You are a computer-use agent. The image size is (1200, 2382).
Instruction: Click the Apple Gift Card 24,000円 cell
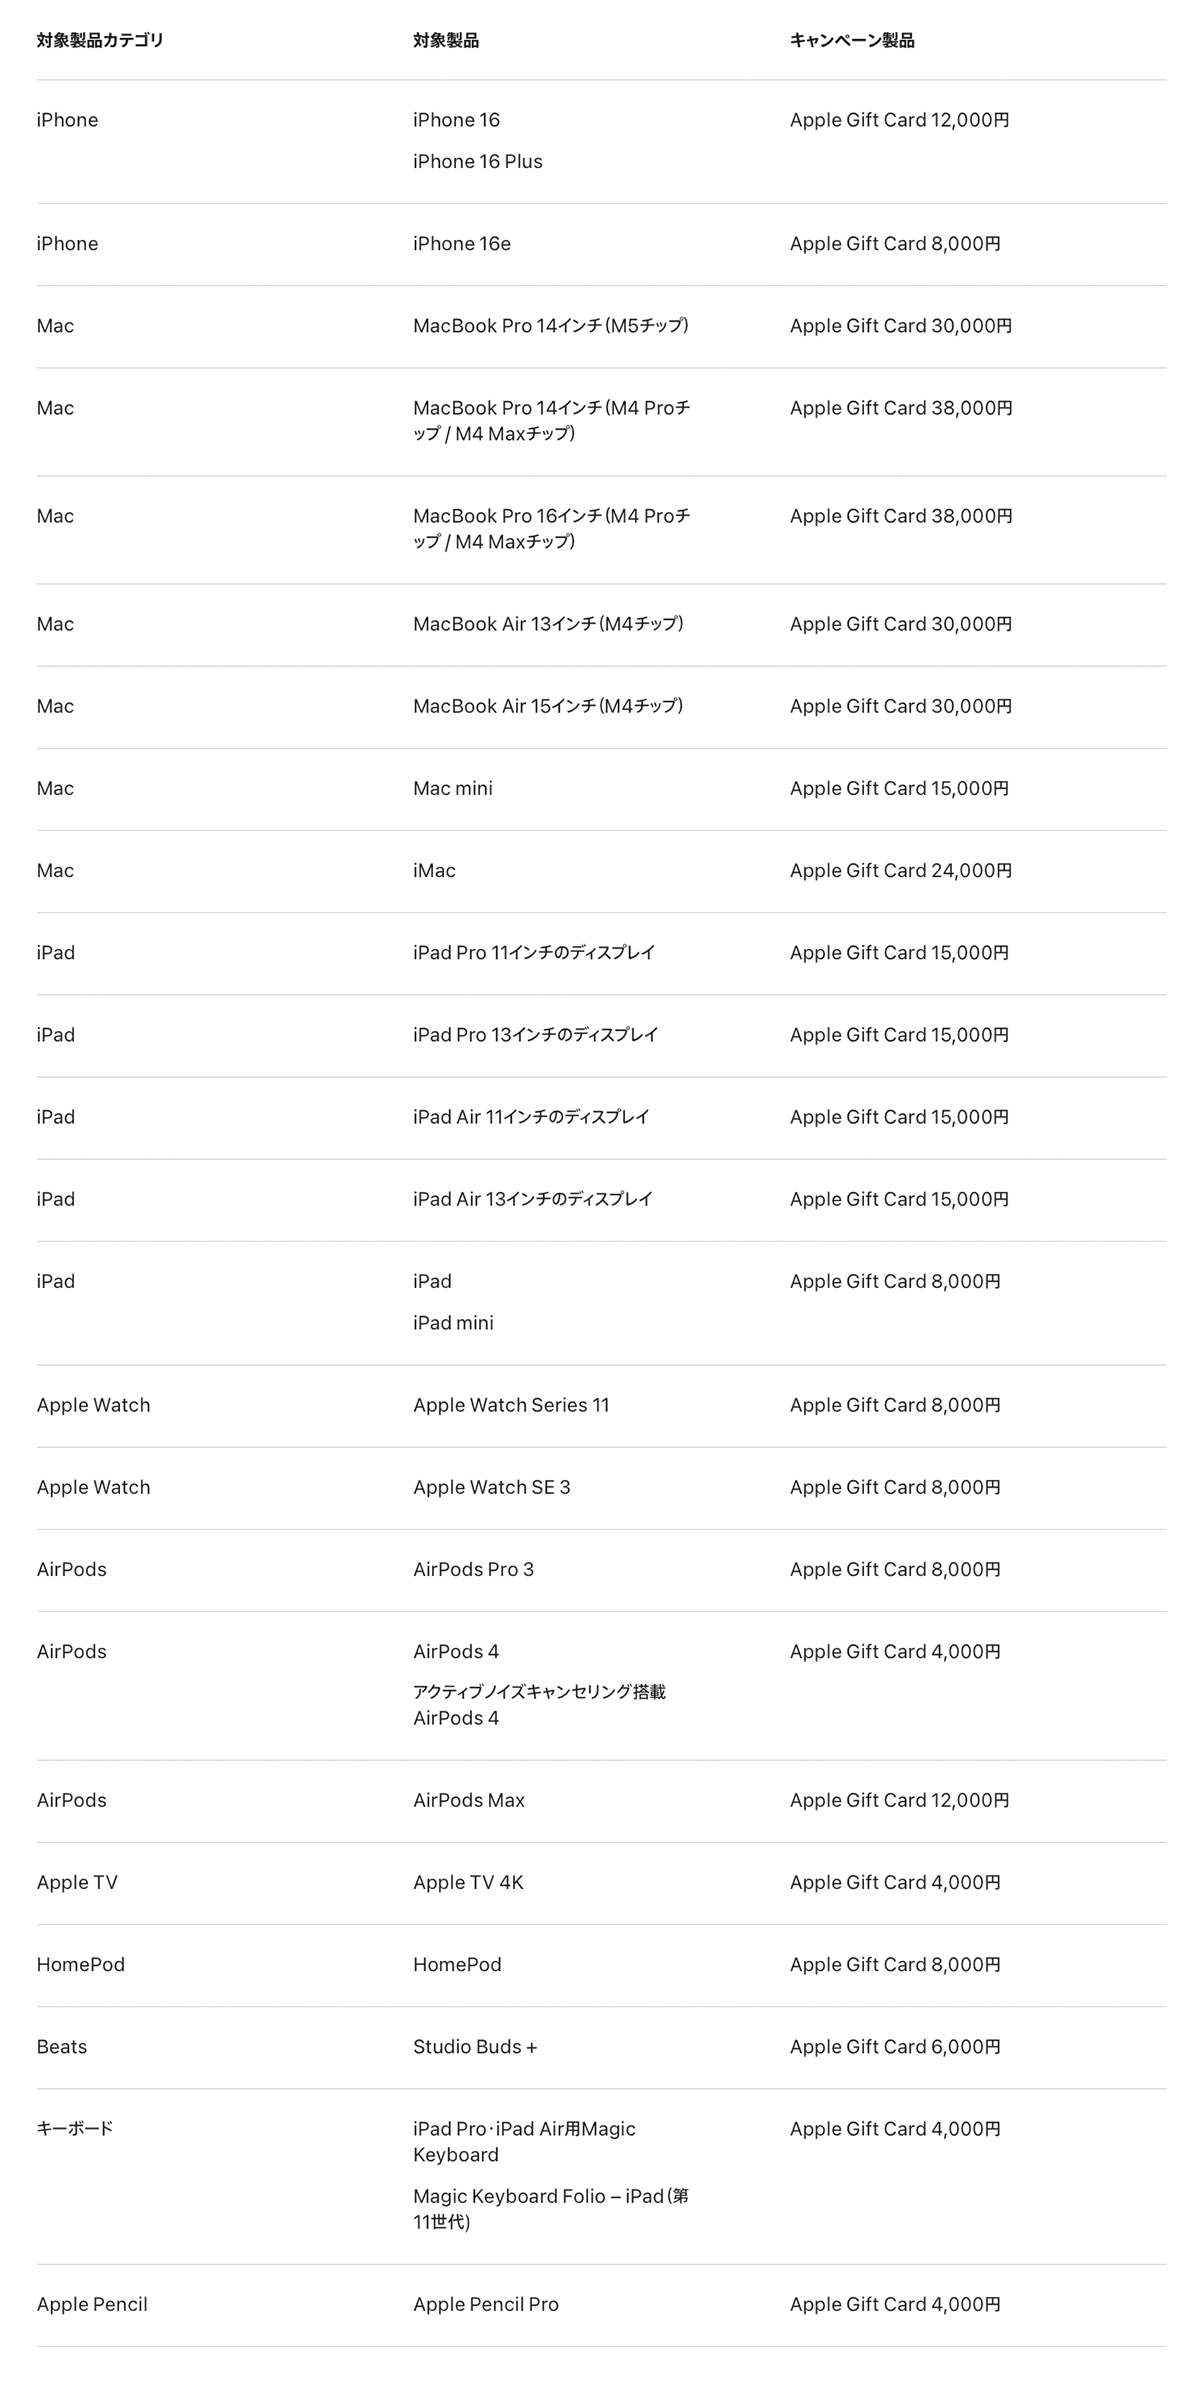(x=901, y=871)
